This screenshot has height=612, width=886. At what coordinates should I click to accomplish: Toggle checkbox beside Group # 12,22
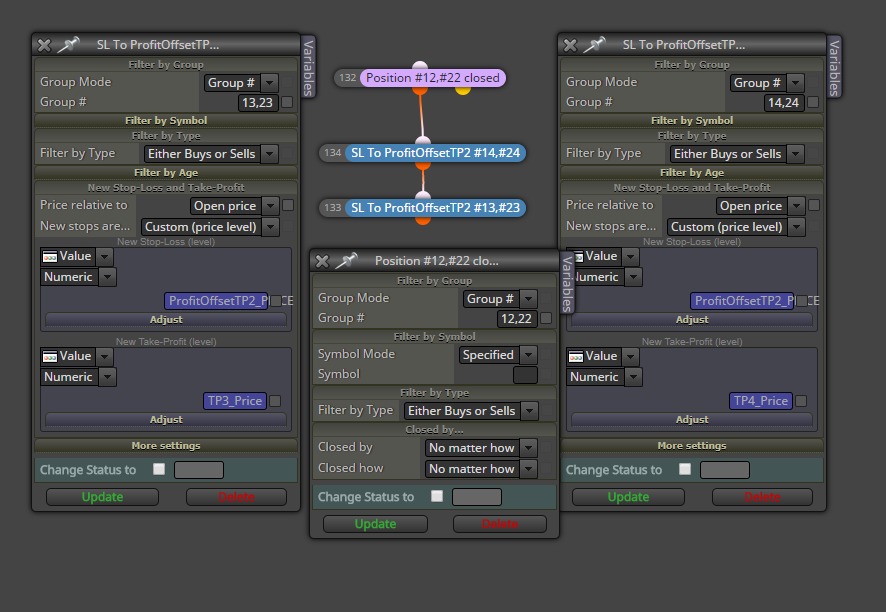point(546,318)
